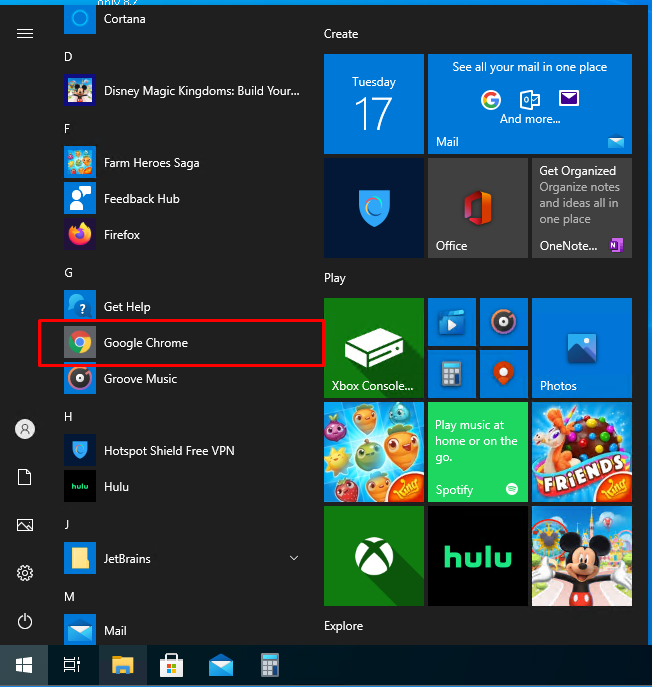Screen dimensions: 652x687
Task: Open File Explorer from the taskbar
Action: coord(123,665)
